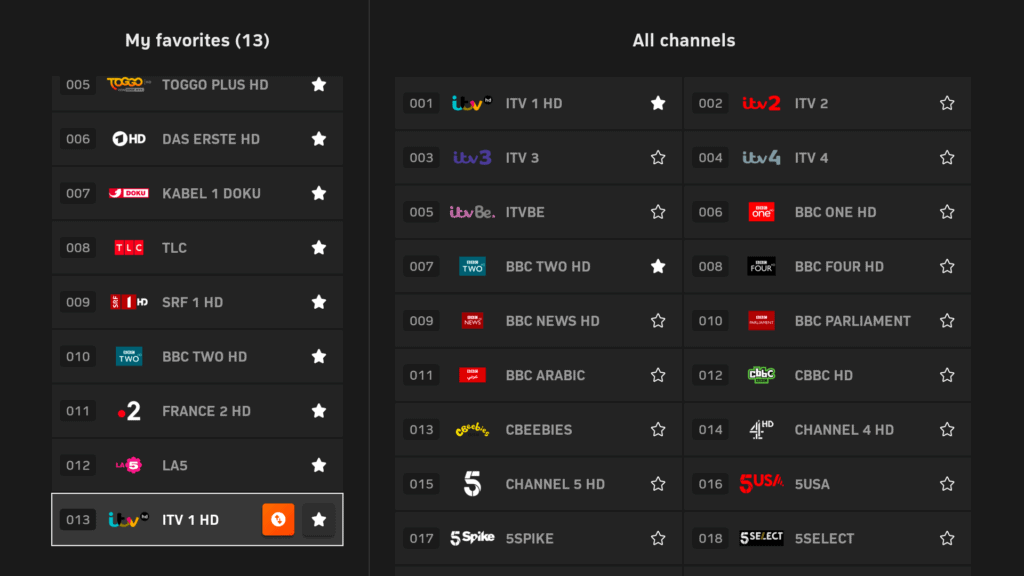Screen dimensions: 1024x576
Task: Select LA5 name in favorites
Action: (174, 466)
